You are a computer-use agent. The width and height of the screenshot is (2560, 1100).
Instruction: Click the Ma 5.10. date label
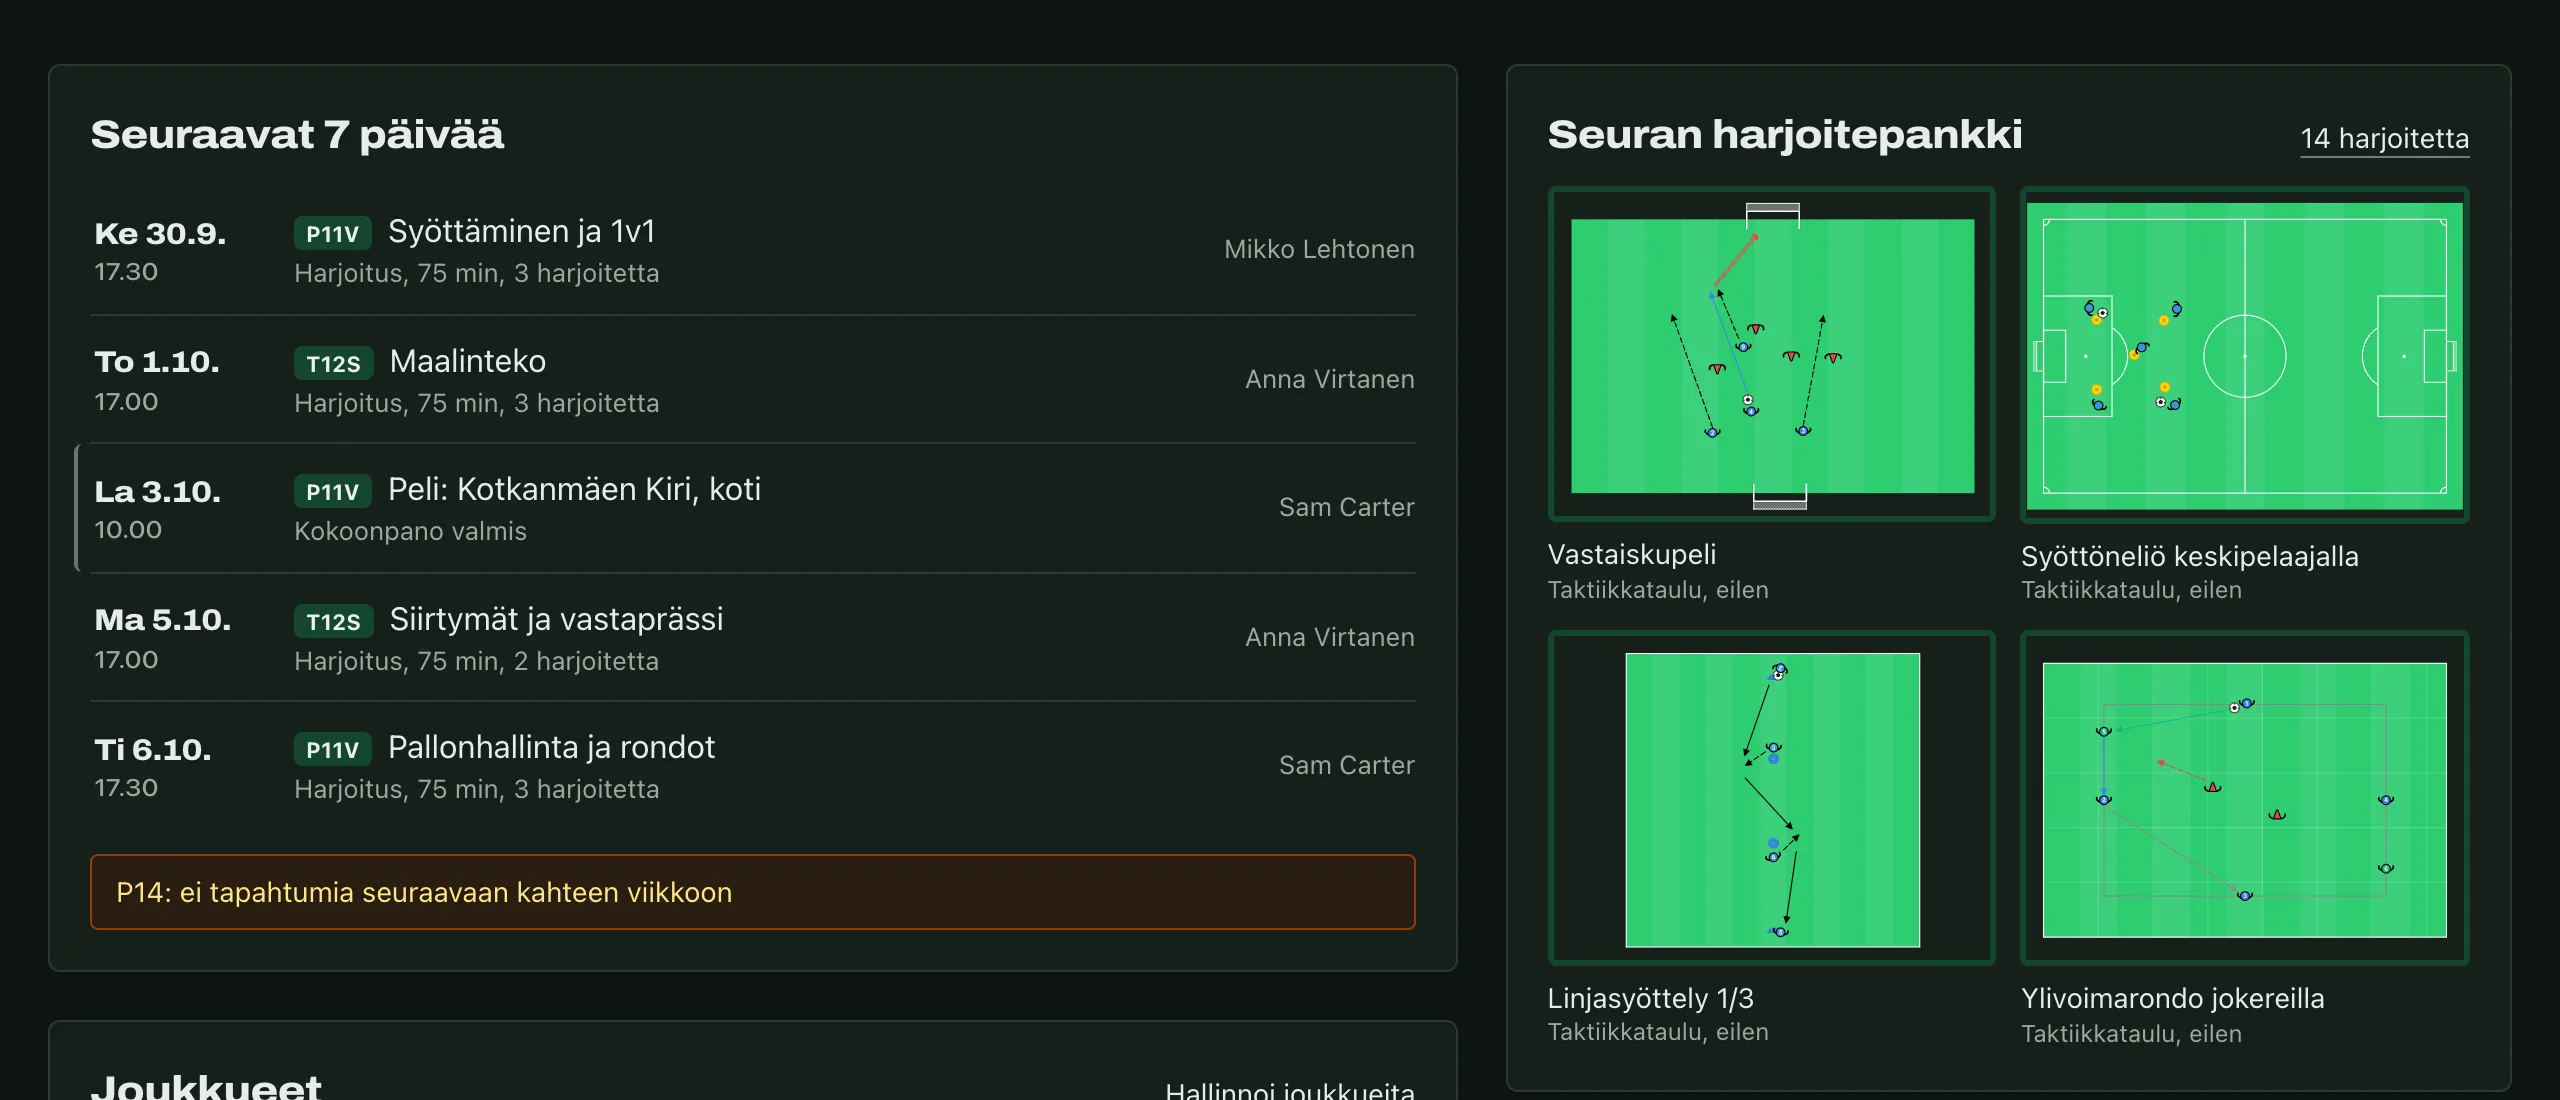(x=162, y=620)
